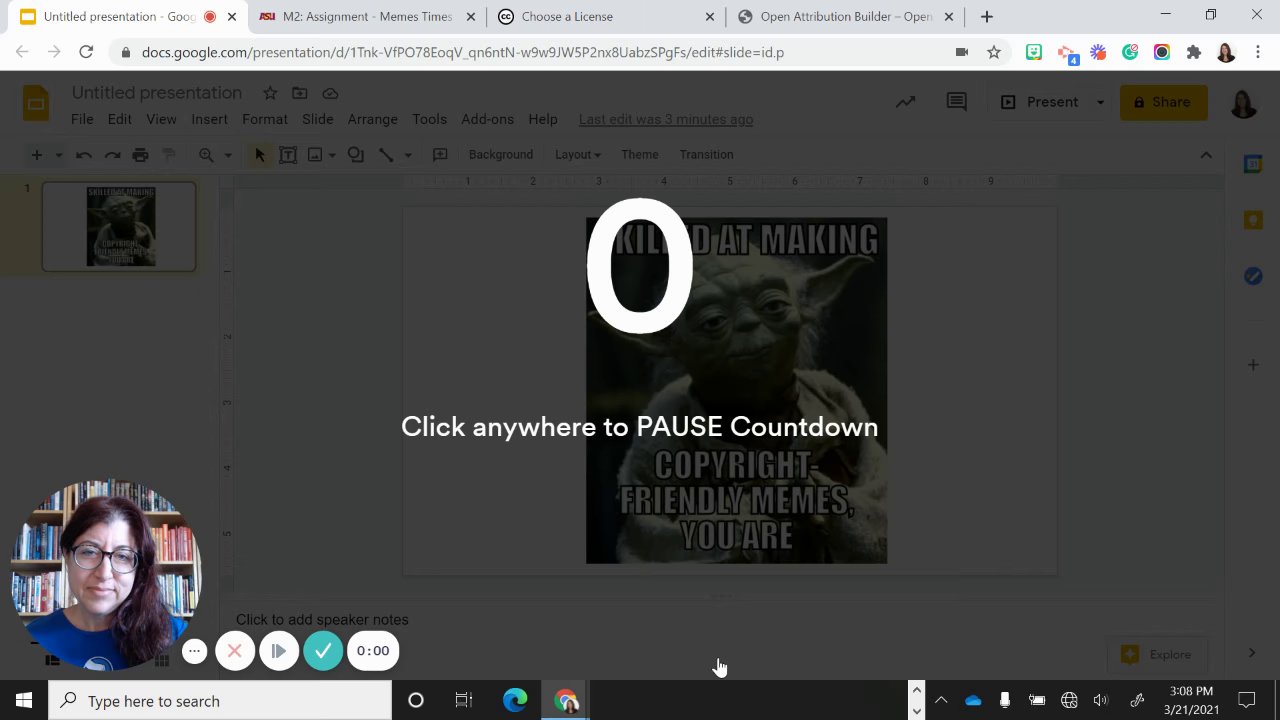Cancel the recording with the red X button
This screenshot has height=720, width=1280.
point(235,651)
